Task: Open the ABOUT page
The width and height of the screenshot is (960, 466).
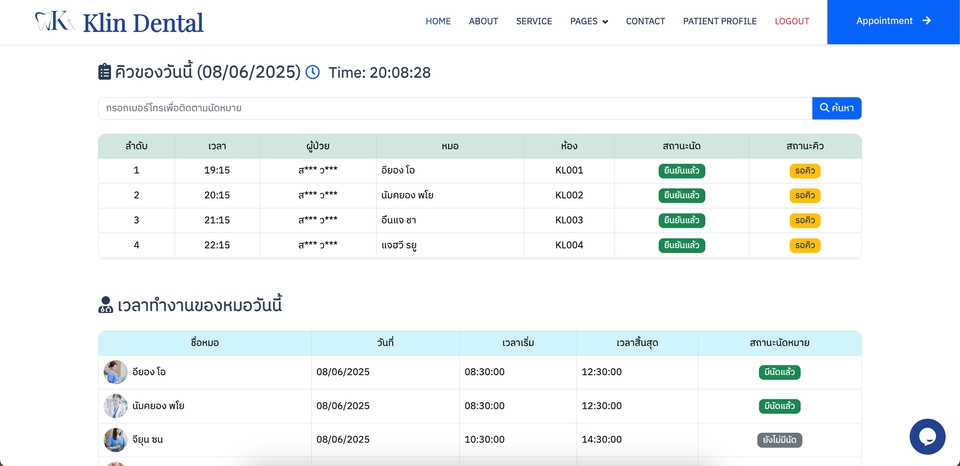Action: (484, 21)
